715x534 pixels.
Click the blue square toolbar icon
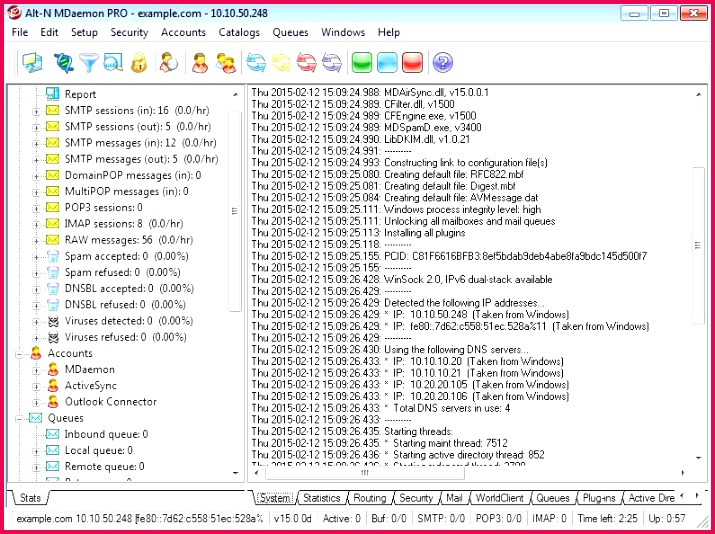click(x=387, y=62)
